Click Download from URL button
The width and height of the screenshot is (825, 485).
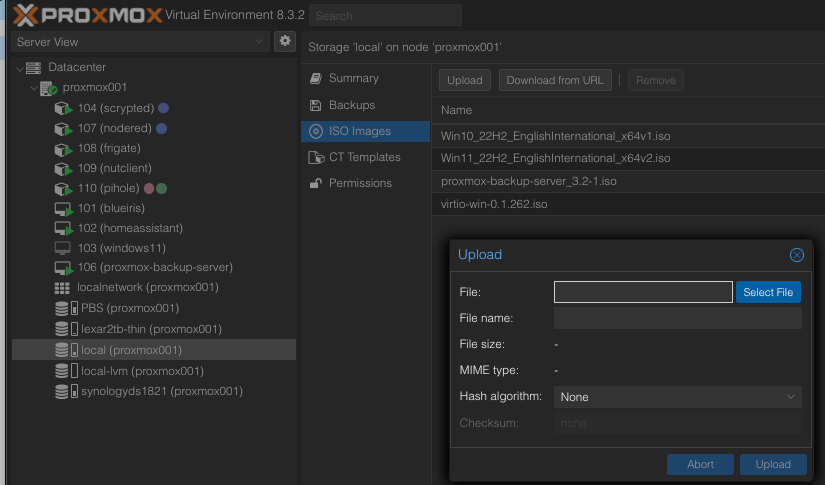[555, 80]
